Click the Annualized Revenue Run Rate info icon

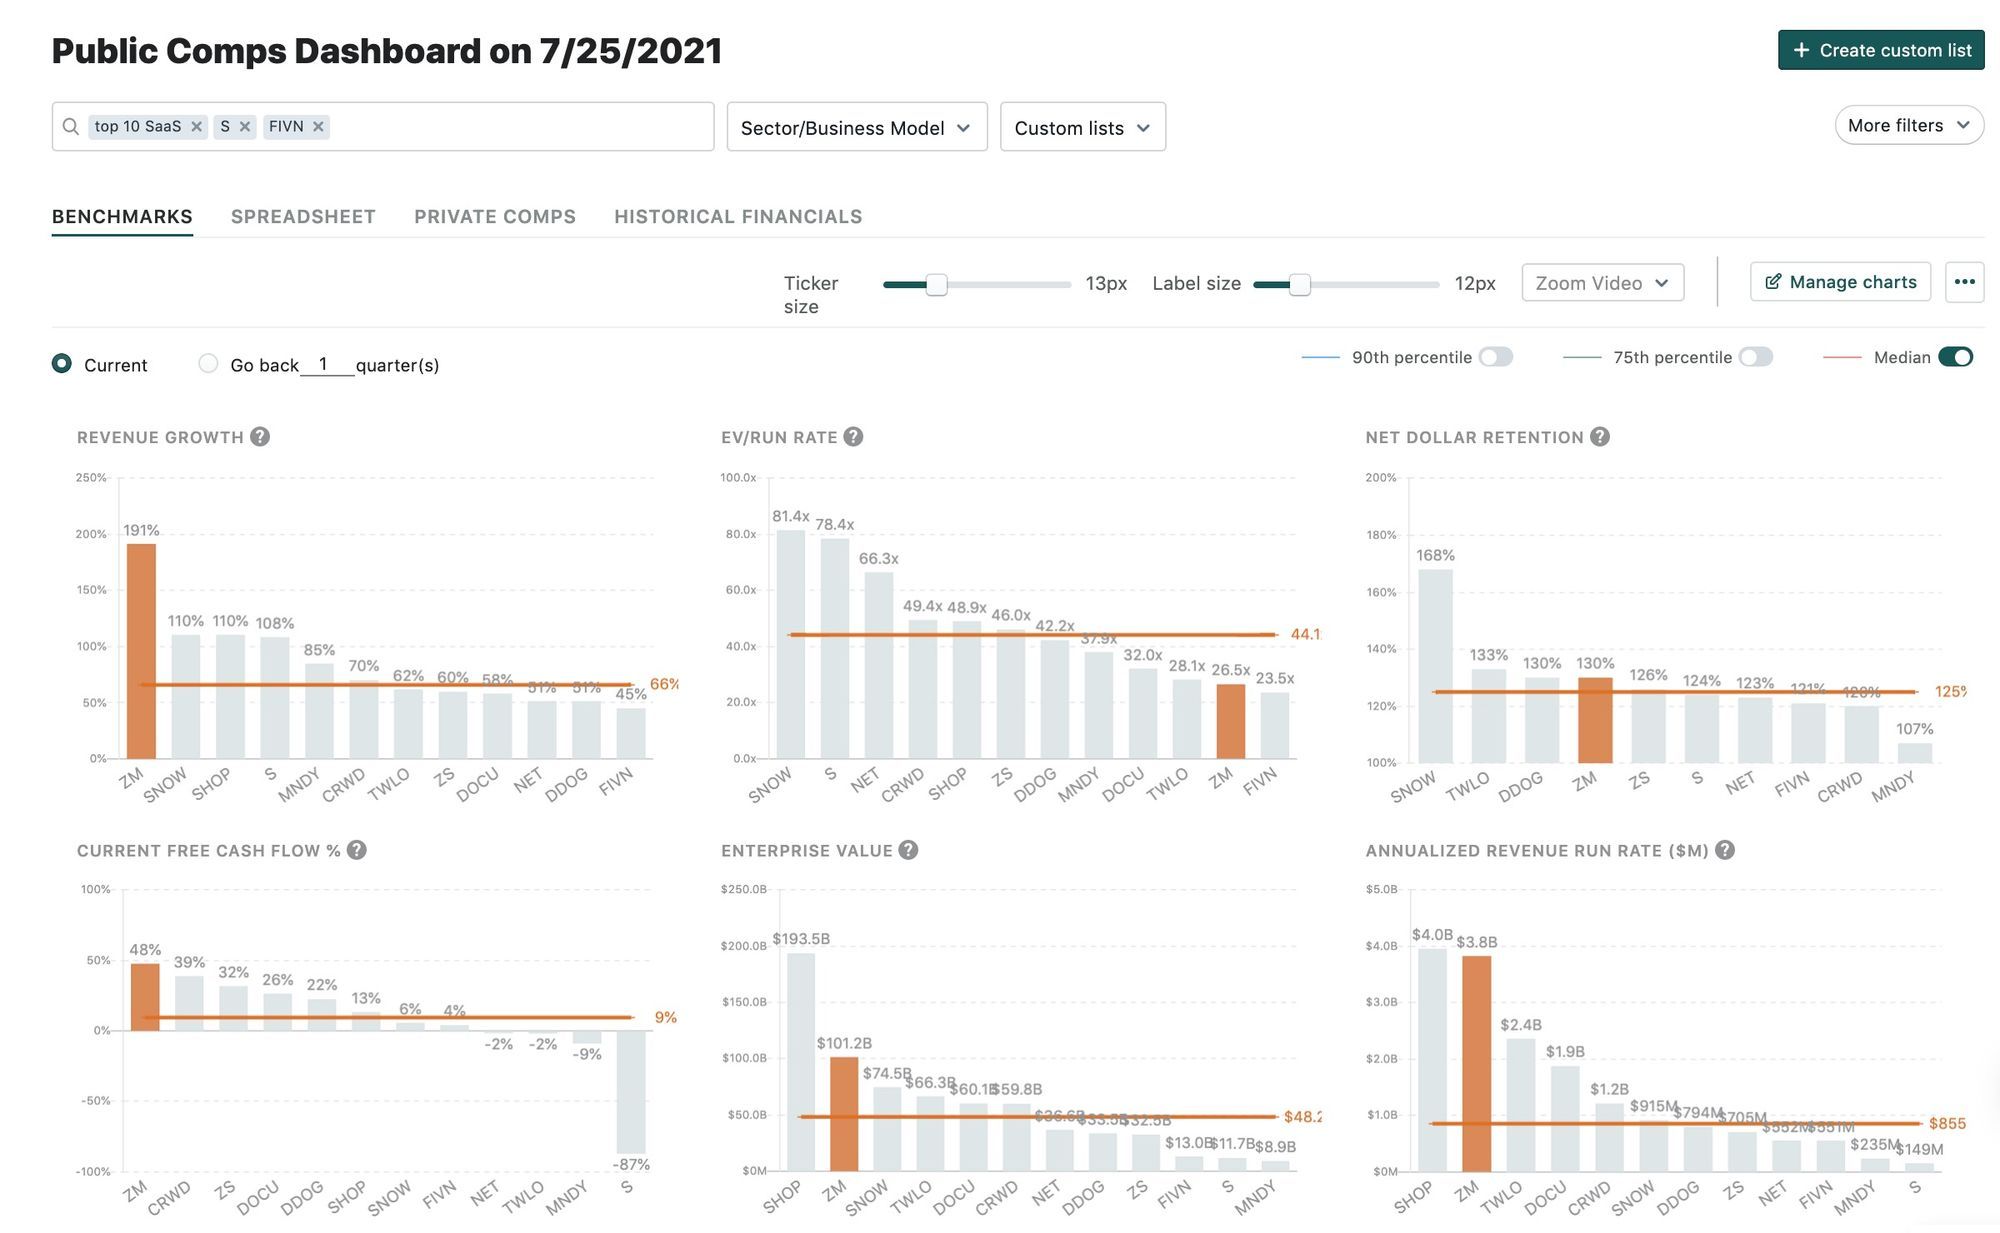click(x=1724, y=849)
